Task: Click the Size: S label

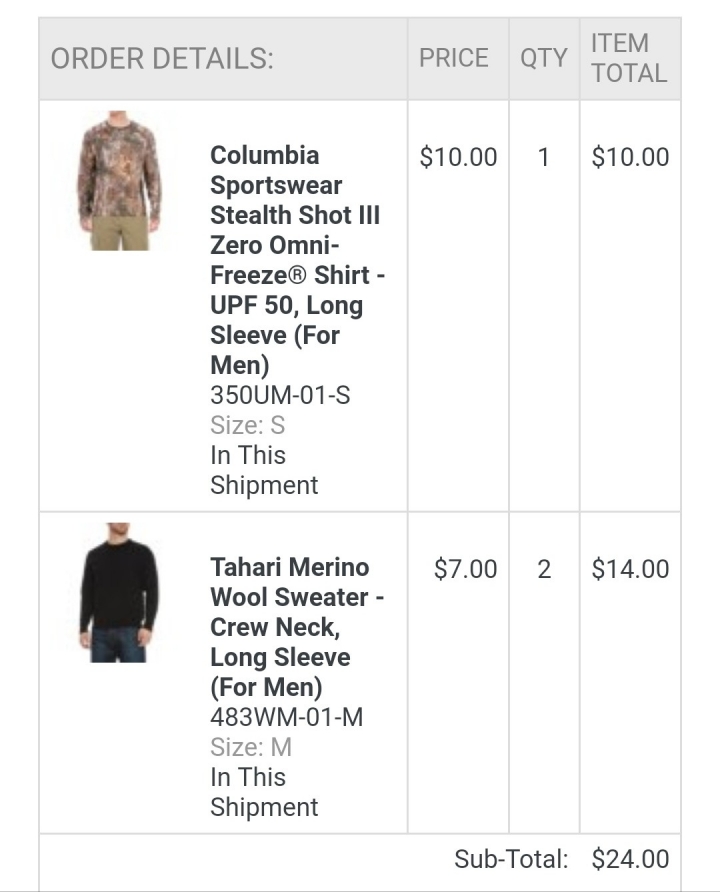Action: [247, 425]
